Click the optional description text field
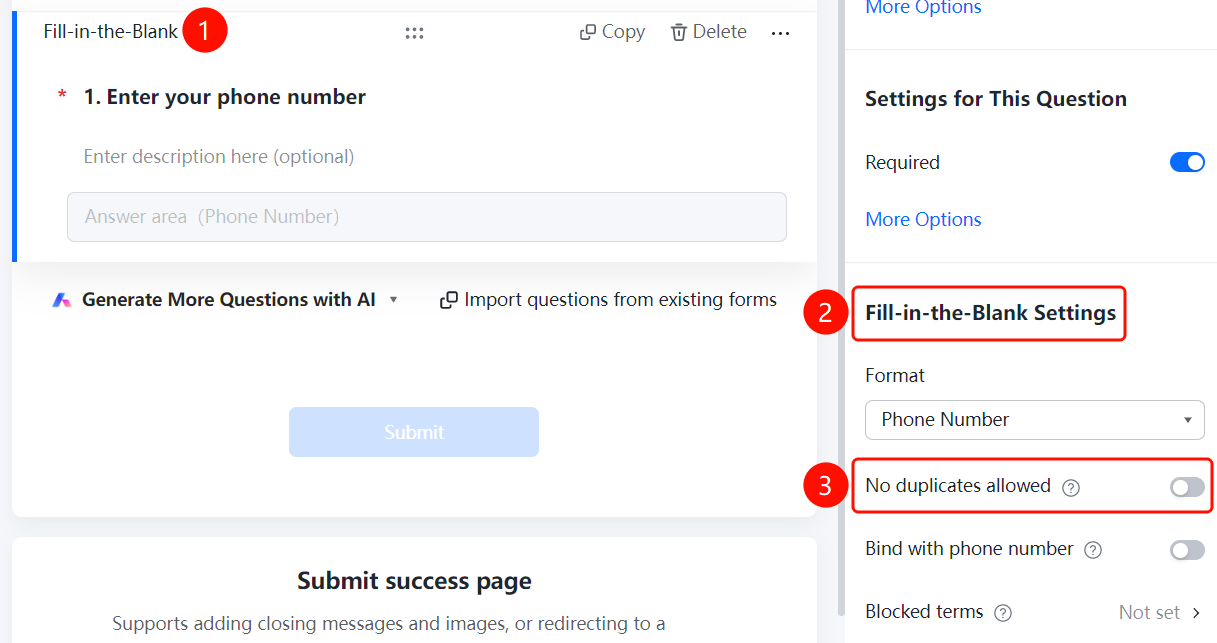The image size is (1217, 643). tap(219, 157)
